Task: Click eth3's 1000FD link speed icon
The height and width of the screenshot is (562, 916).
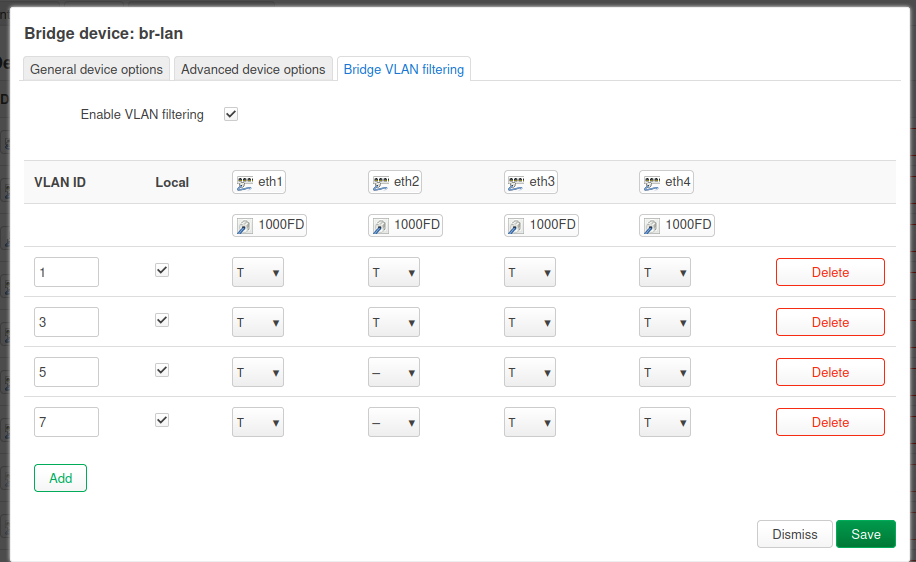Action: [516, 226]
